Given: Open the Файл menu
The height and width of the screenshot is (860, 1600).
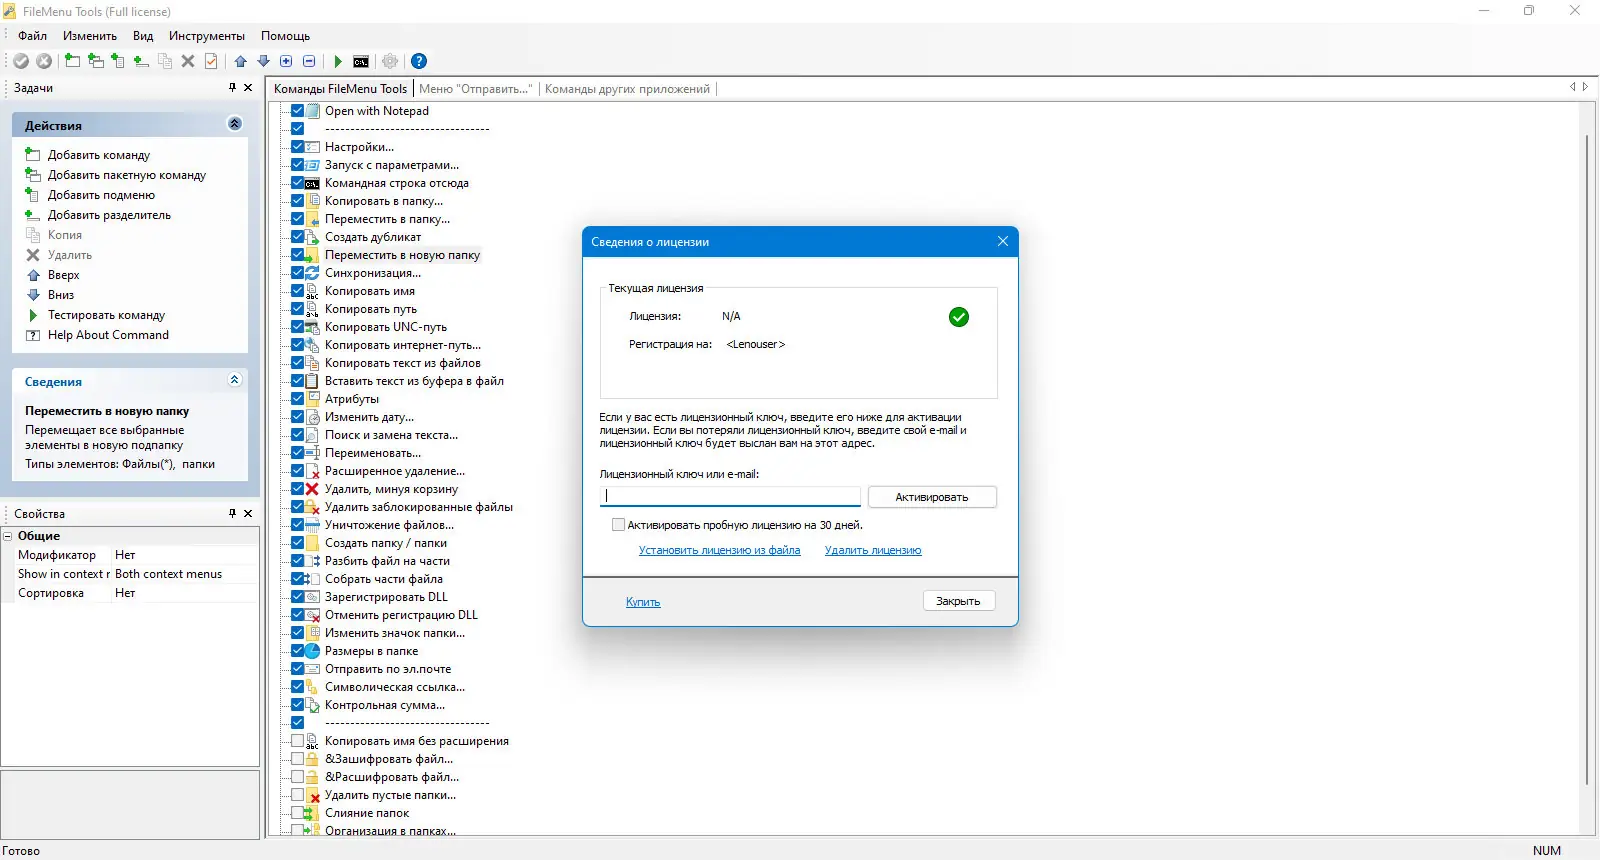Looking at the screenshot, I should pos(32,36).
